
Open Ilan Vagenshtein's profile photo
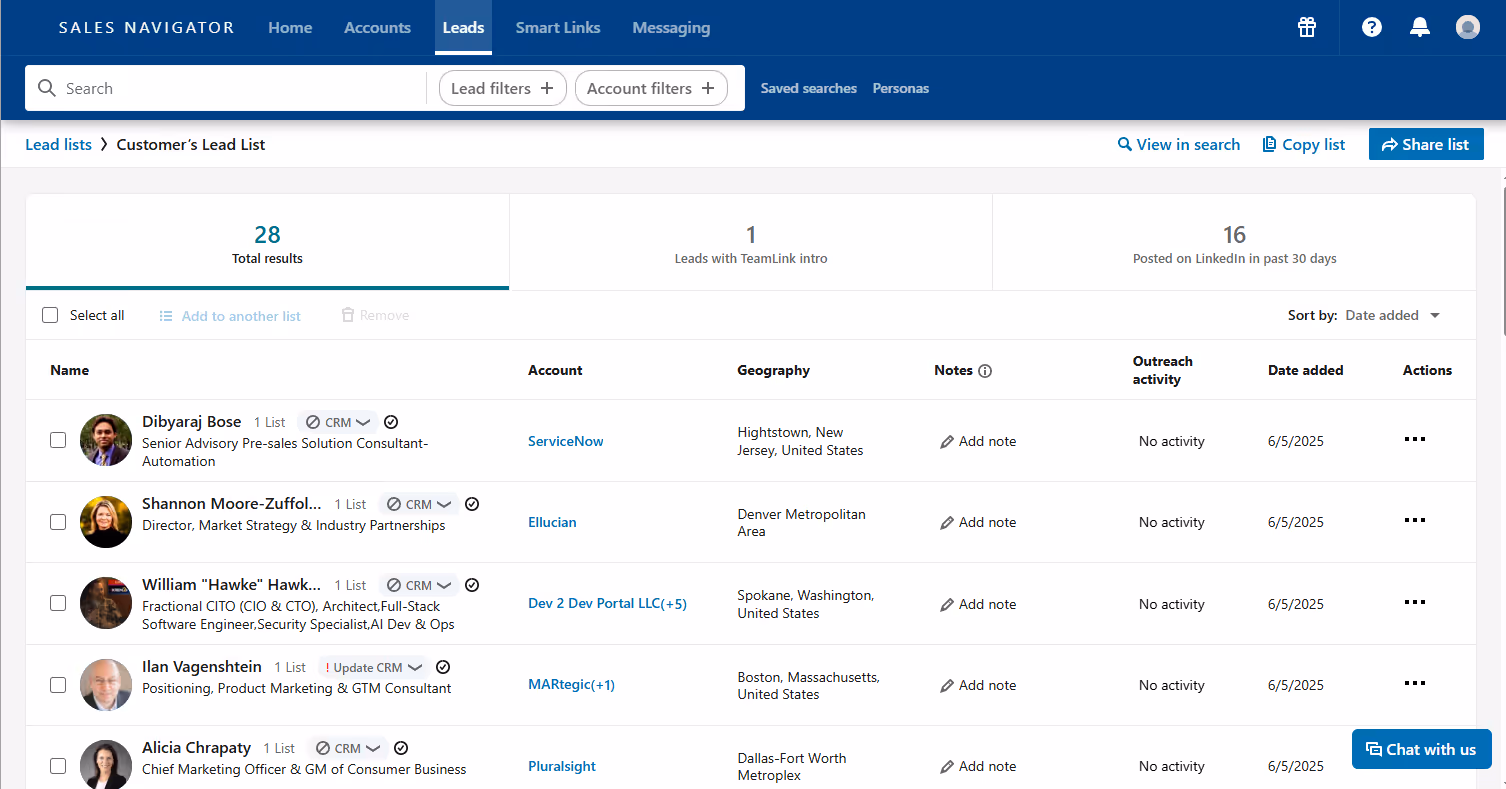106,685
